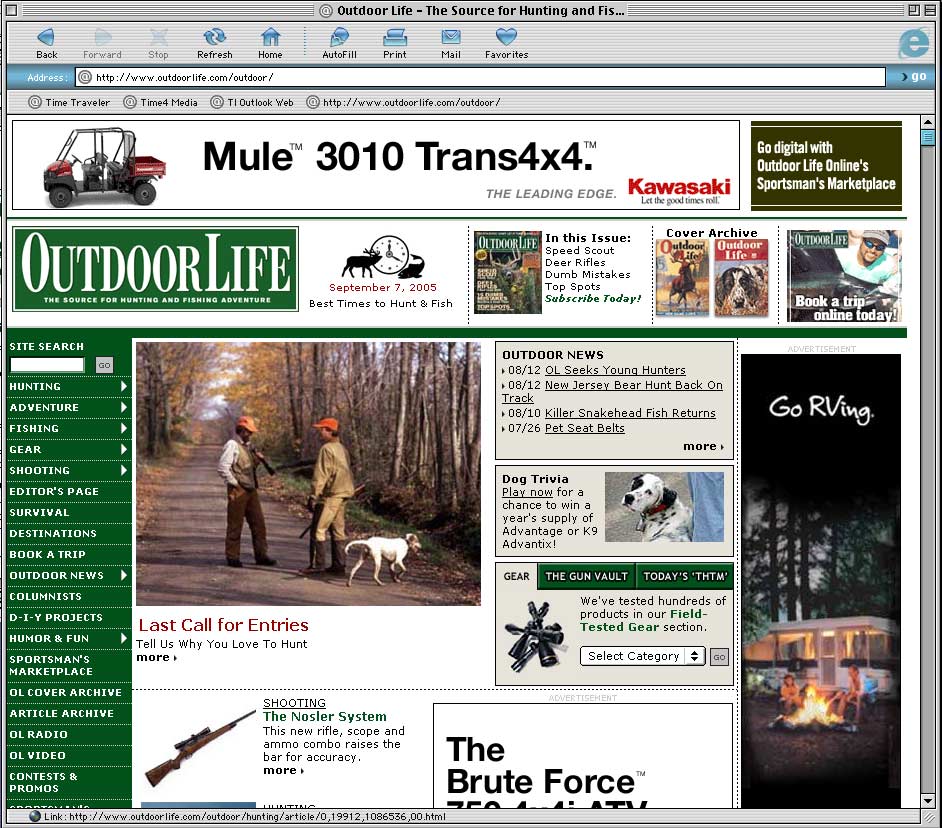Screen dimensions: 942x828
Task: Open DESTINATIONS in sidebar menu
Action: click(x=53, y=534)
